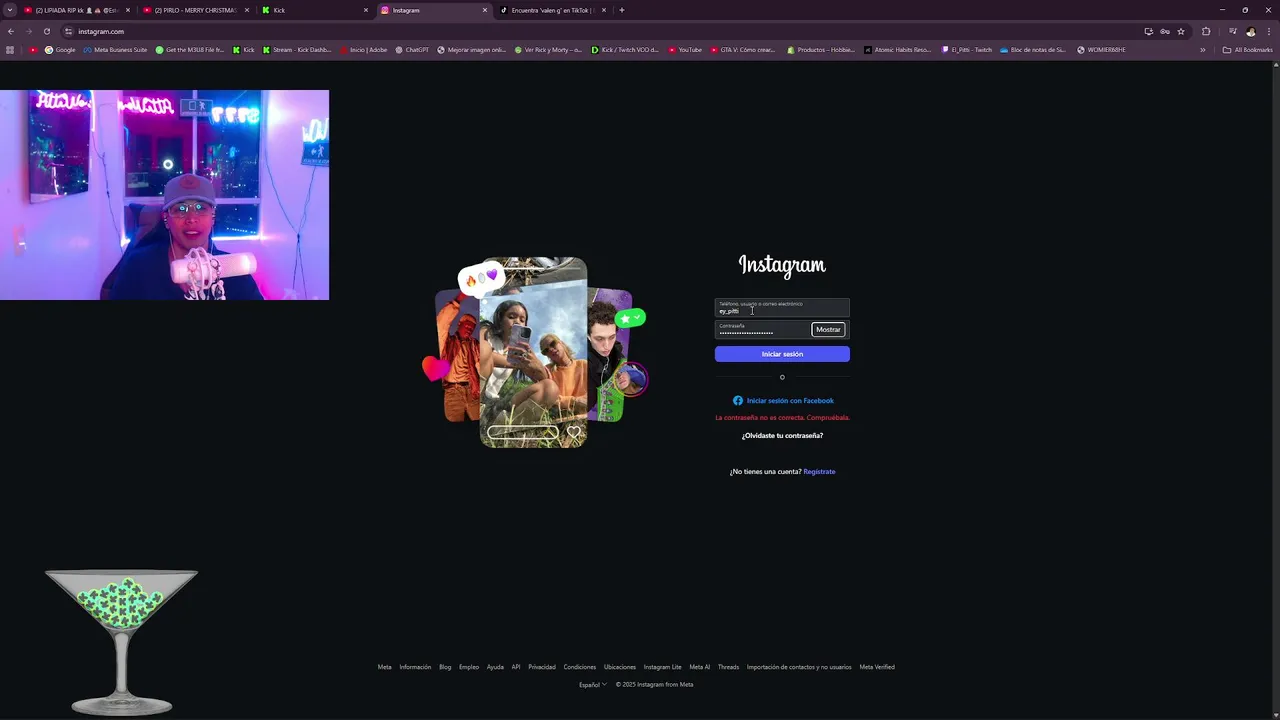Open Chrome three-dot menu
1280x720 pixels.
[1268, 31]
